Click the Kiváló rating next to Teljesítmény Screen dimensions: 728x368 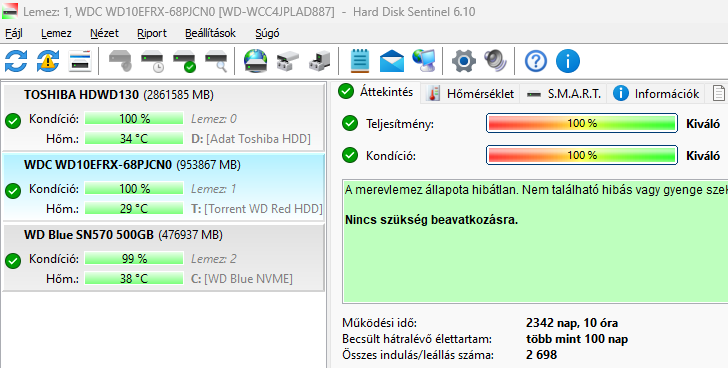point(703,123)
